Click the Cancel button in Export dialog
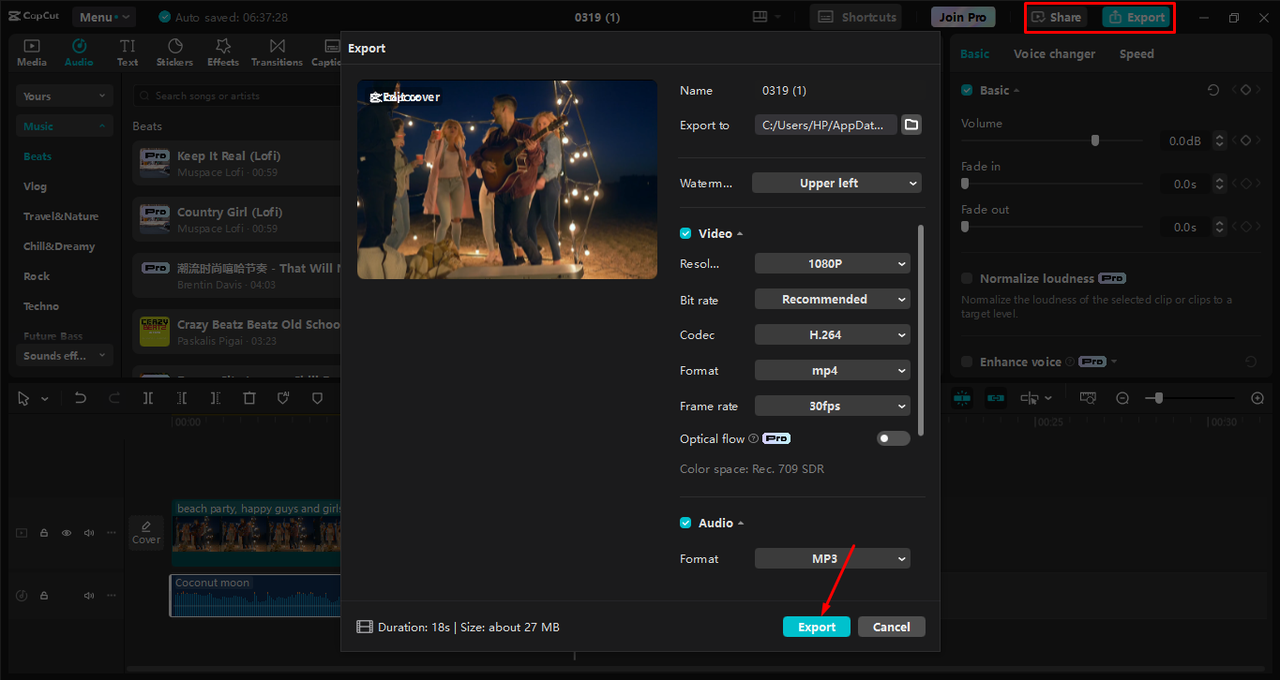 (891, 627)
